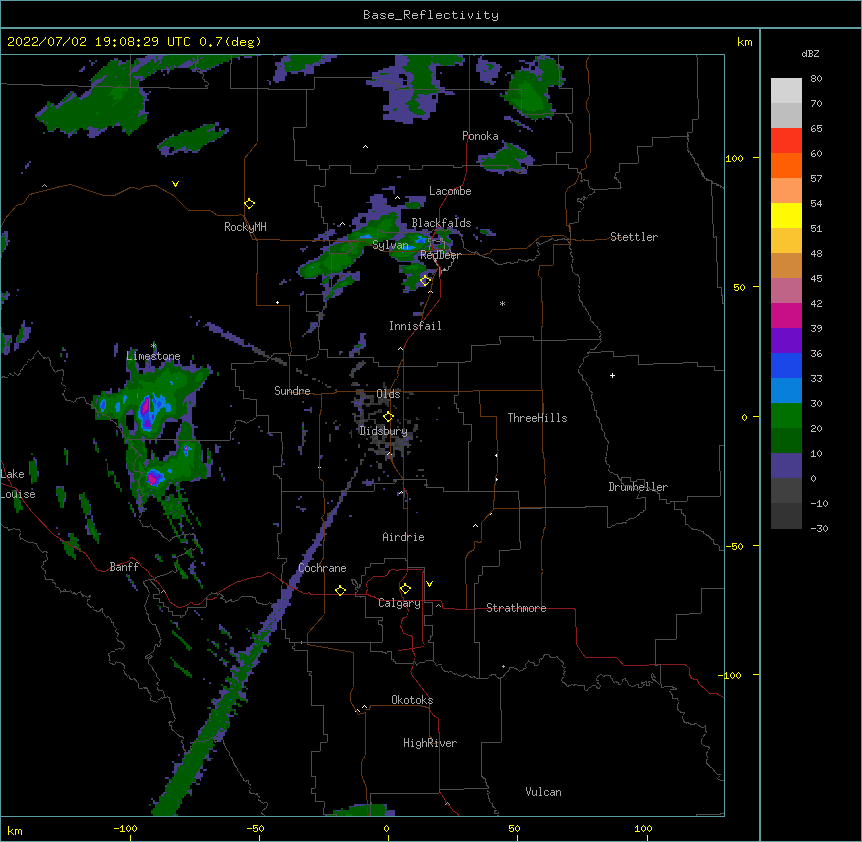The image size is (862, 842).
Task: Select the purple-blue 10 dBZ legend color
Action: pyautogui.click(x=786, y=466)
